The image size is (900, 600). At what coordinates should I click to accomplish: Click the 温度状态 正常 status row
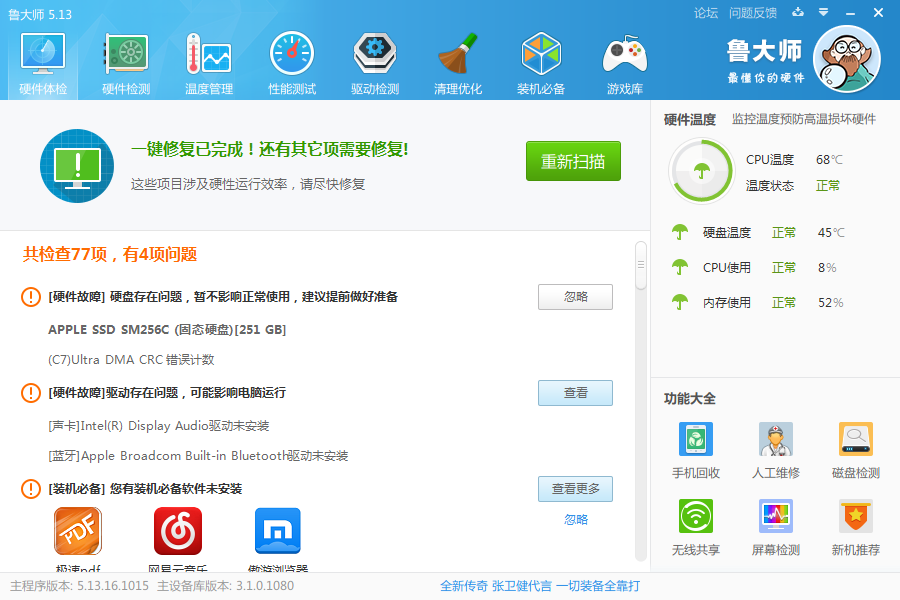pyautogui.click(x=793, y=185)
